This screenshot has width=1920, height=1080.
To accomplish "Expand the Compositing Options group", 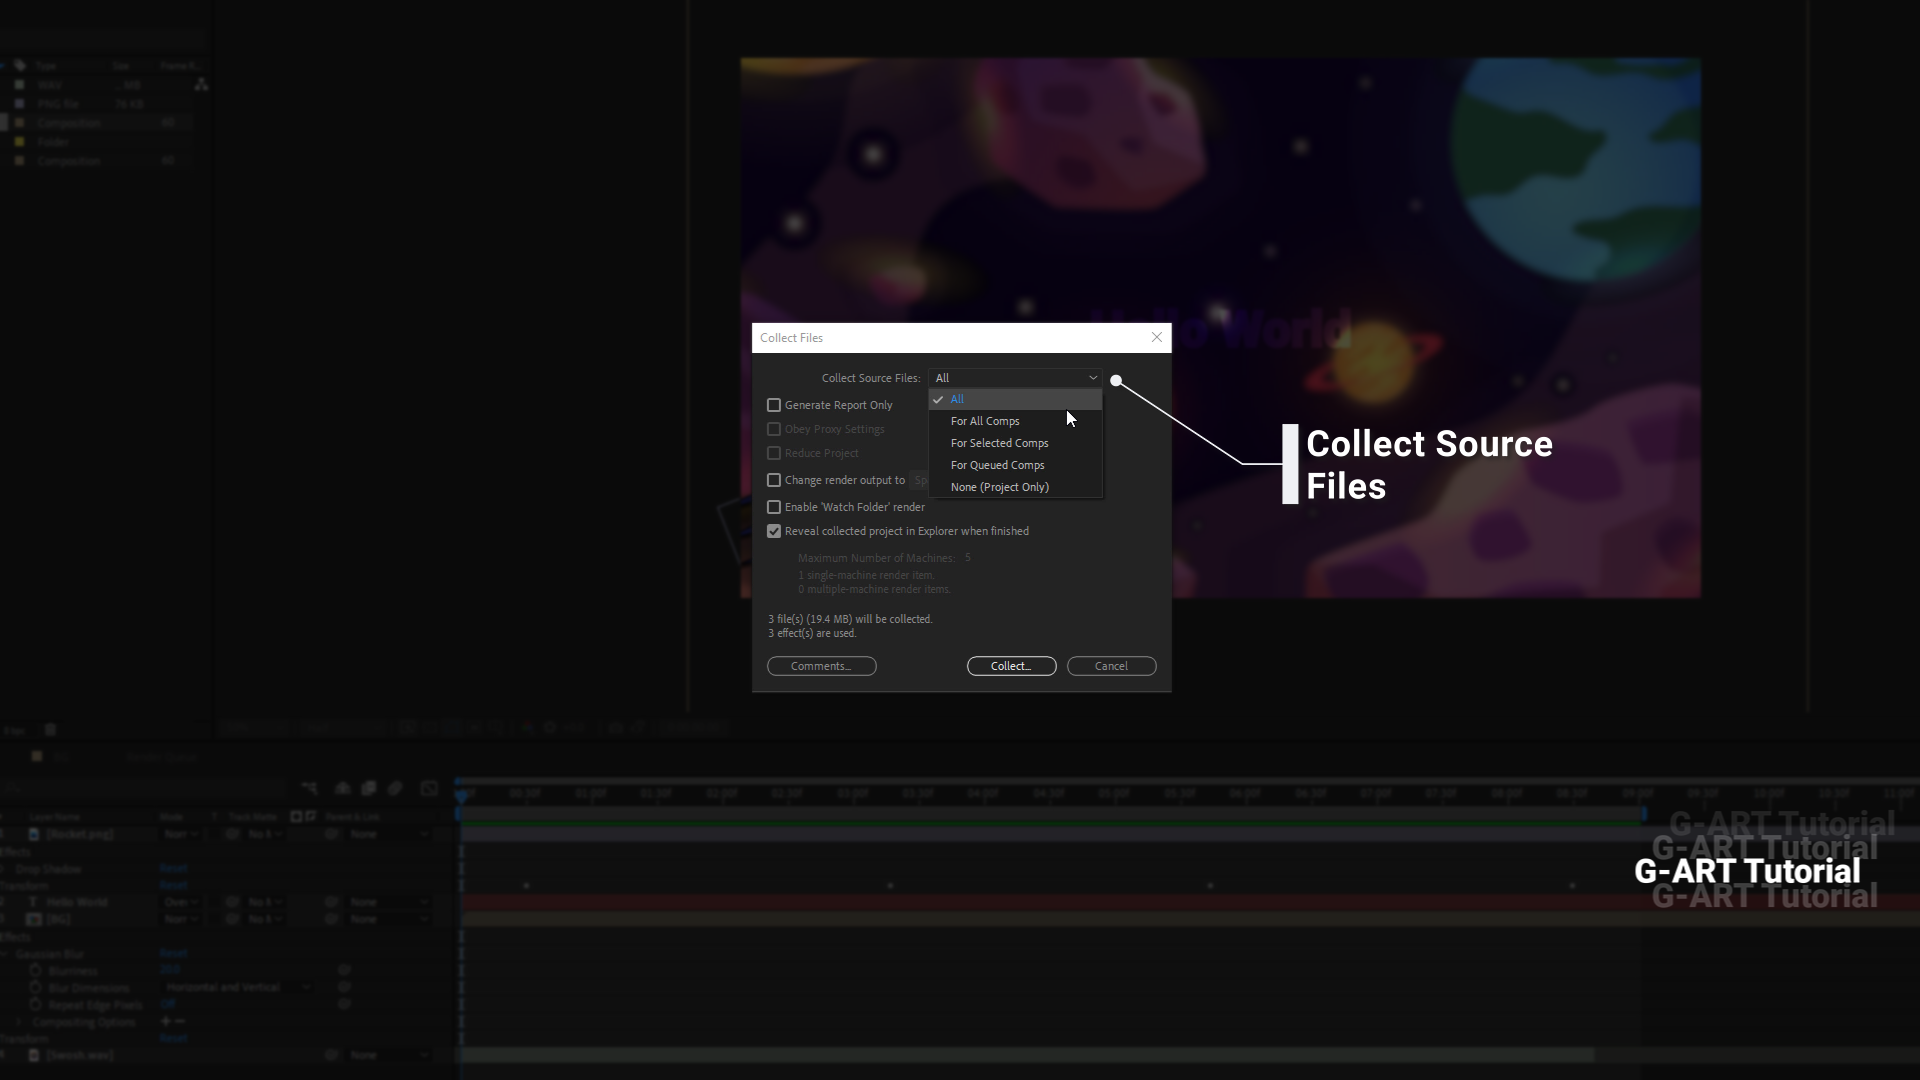I will tap(19, 1021).
